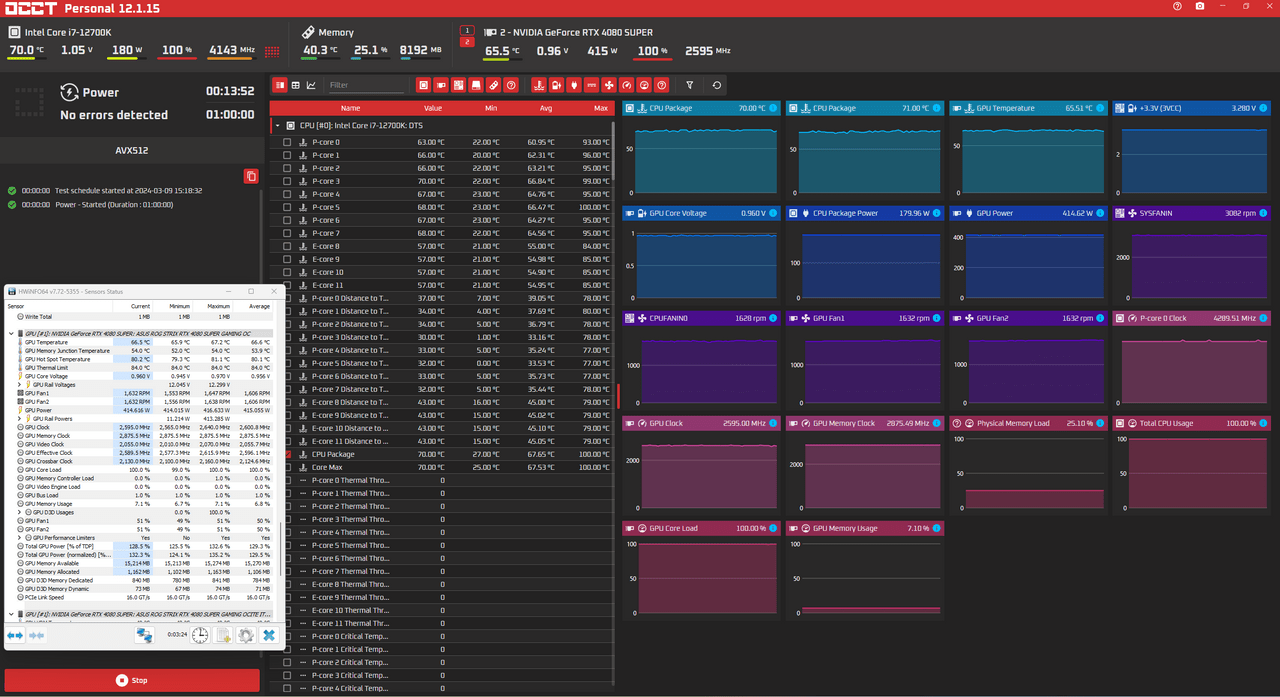
Task: Select GPU number 2 in the header
Action: pos(467,42)
